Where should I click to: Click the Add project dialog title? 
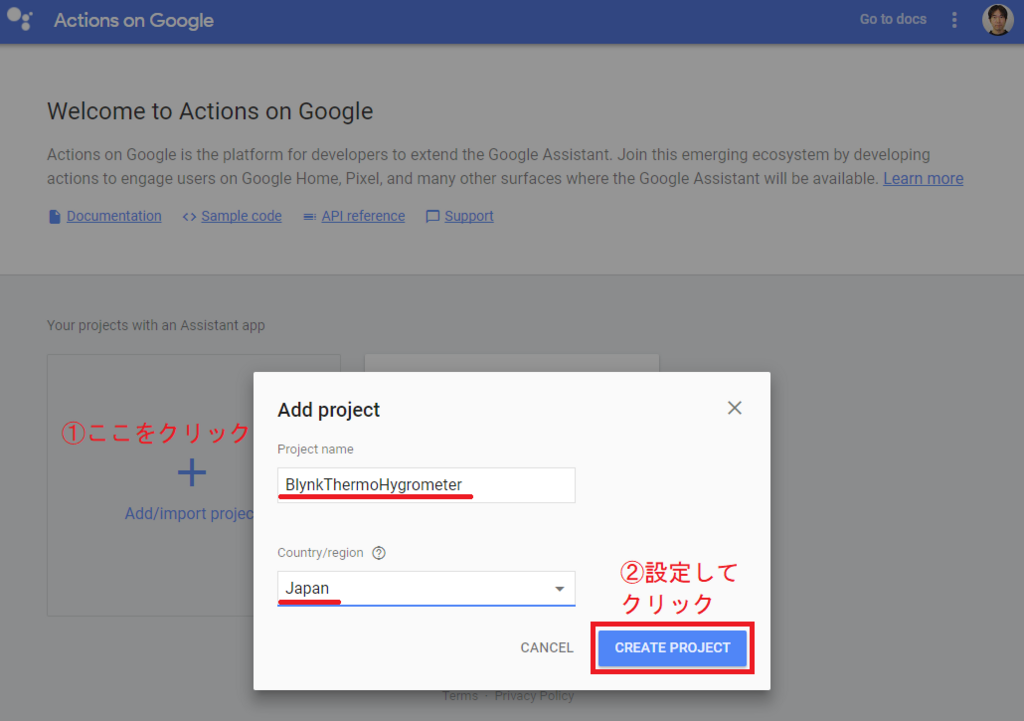pyautogui.click(x=328, y=410)
